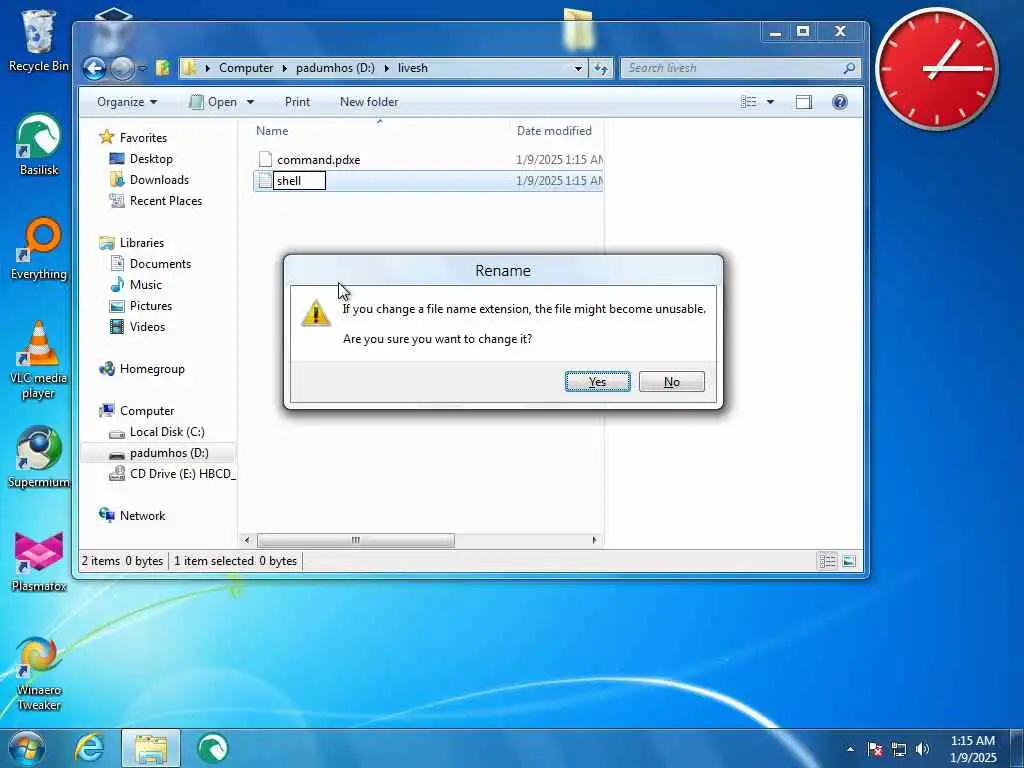Screen dimensions: 1024x768
Task: Show hidden system tray icons arrow
Action: [850, 749]
